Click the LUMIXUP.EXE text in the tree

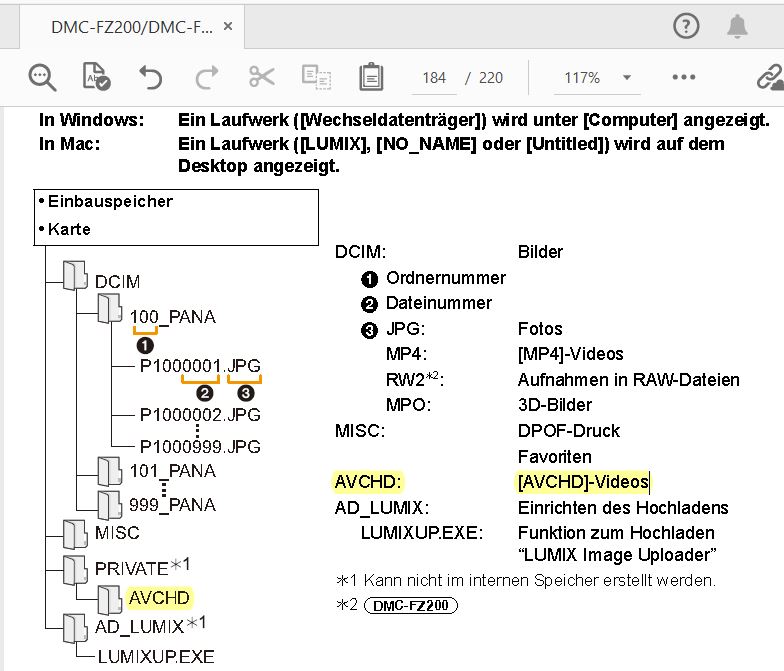click(155, 657)
